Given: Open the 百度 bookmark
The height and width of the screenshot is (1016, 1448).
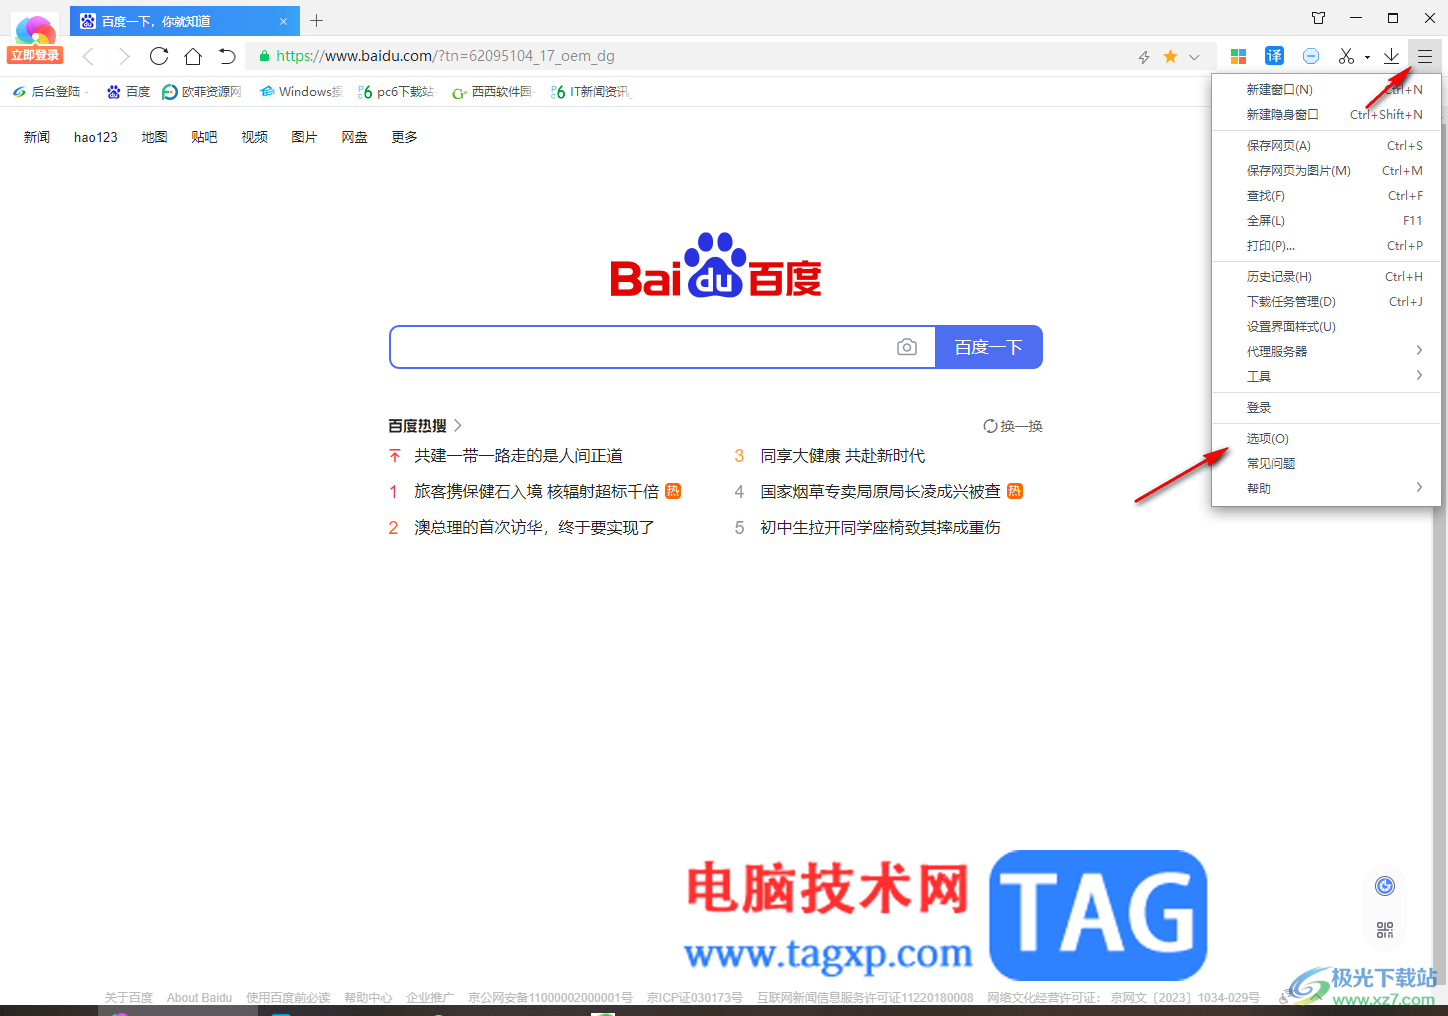Looking at the screenshot, I should coord(128,92).
